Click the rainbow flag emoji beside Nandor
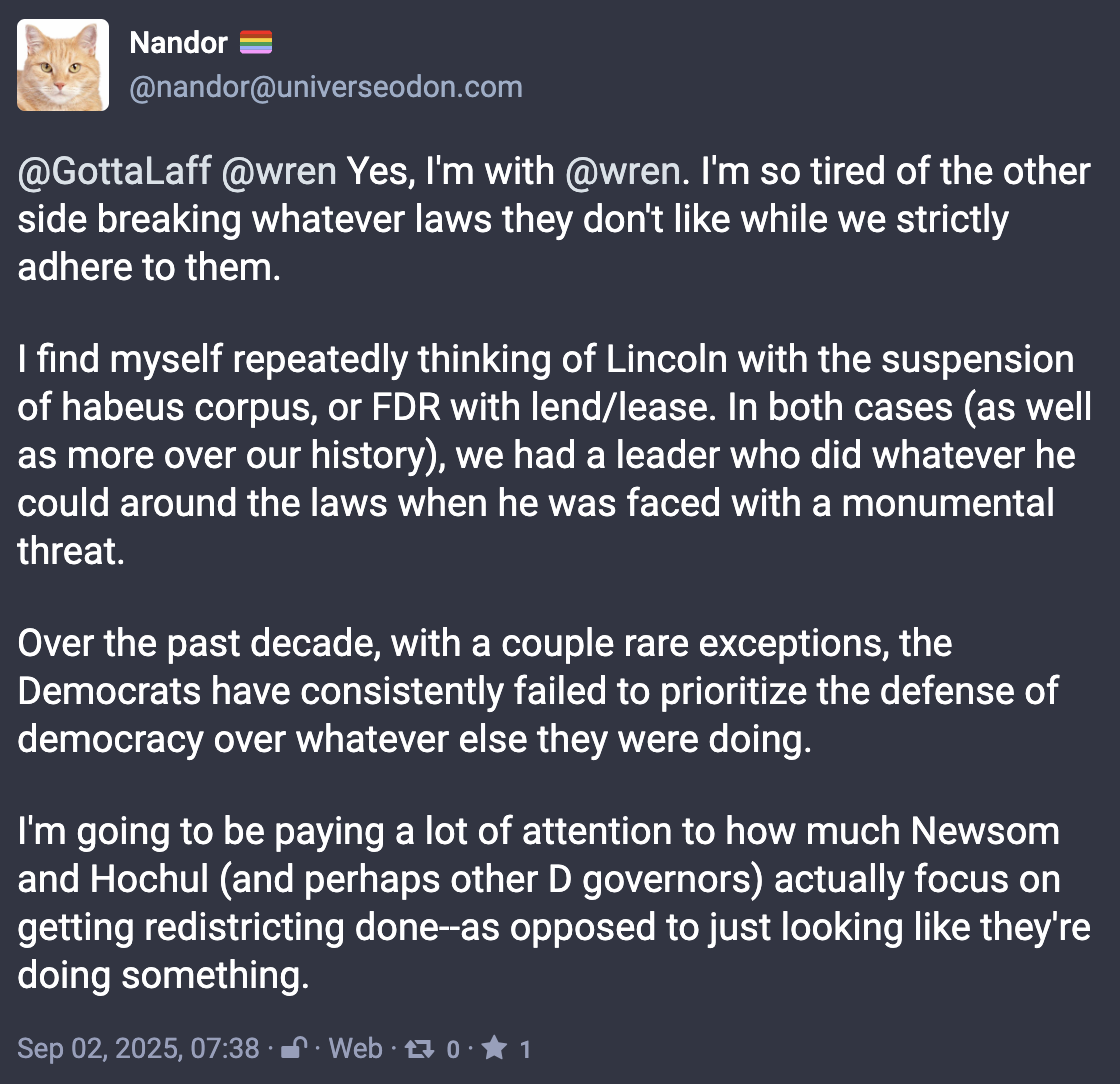This screenshot has width=1120, height=1084. coord(256,43)
